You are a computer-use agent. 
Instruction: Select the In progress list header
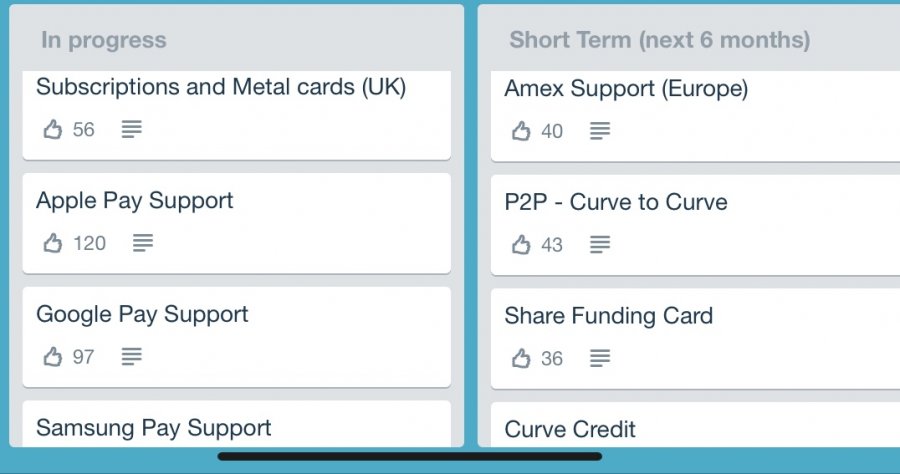[x=104, y=41]
